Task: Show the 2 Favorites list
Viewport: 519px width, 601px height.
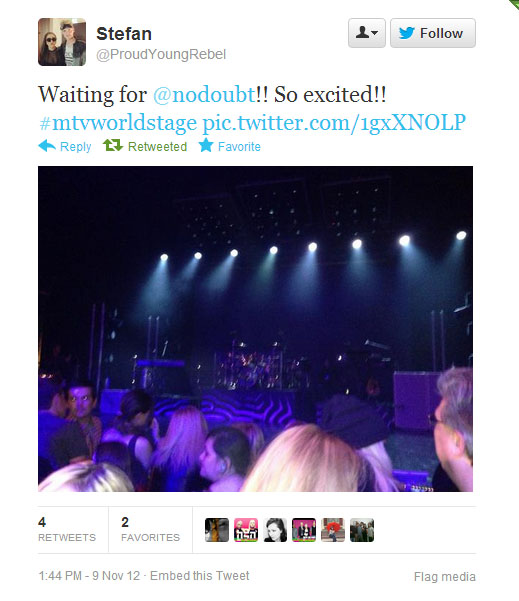Action: (x=150, y=529)
